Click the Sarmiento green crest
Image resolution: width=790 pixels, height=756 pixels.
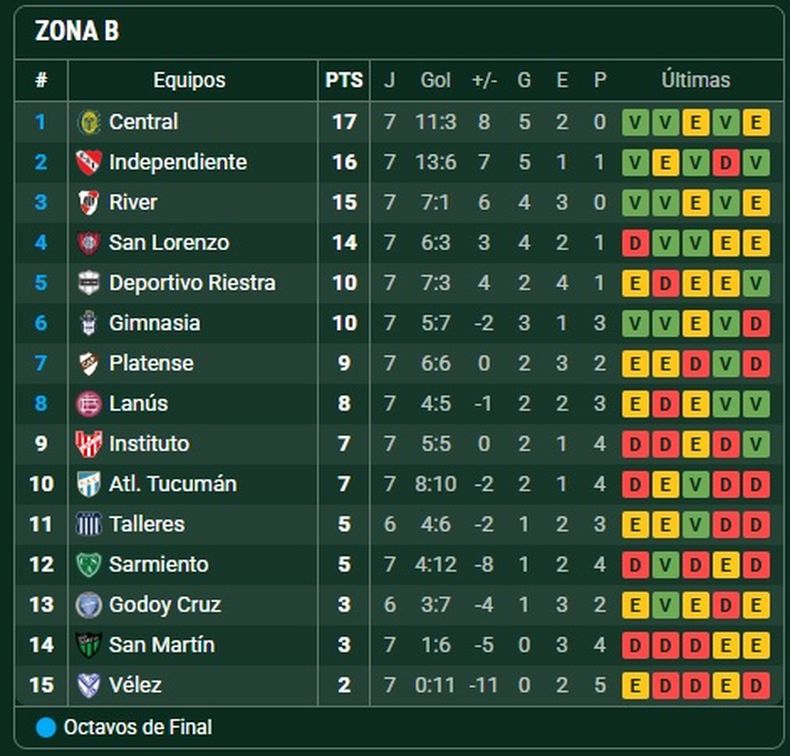coord(89,565)
